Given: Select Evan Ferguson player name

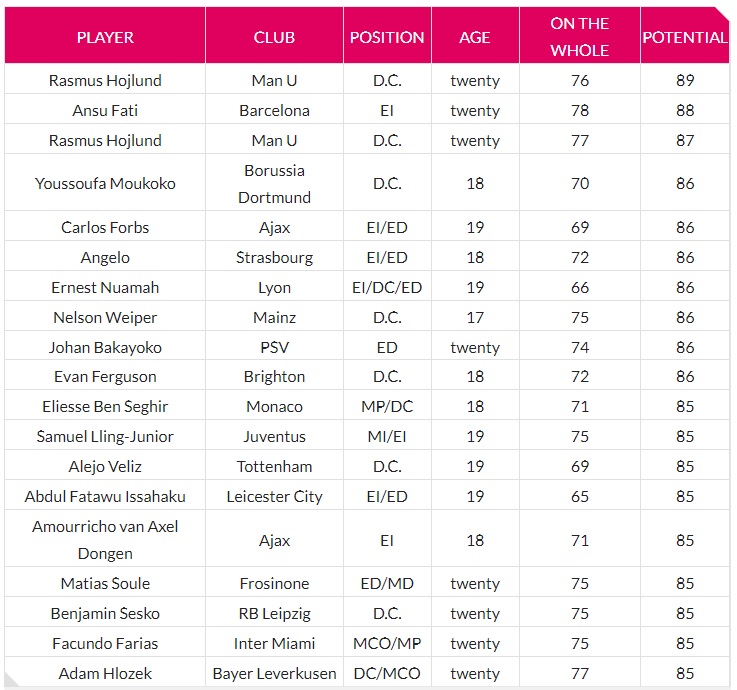Looking at the screenshot, I should point(105,376).
